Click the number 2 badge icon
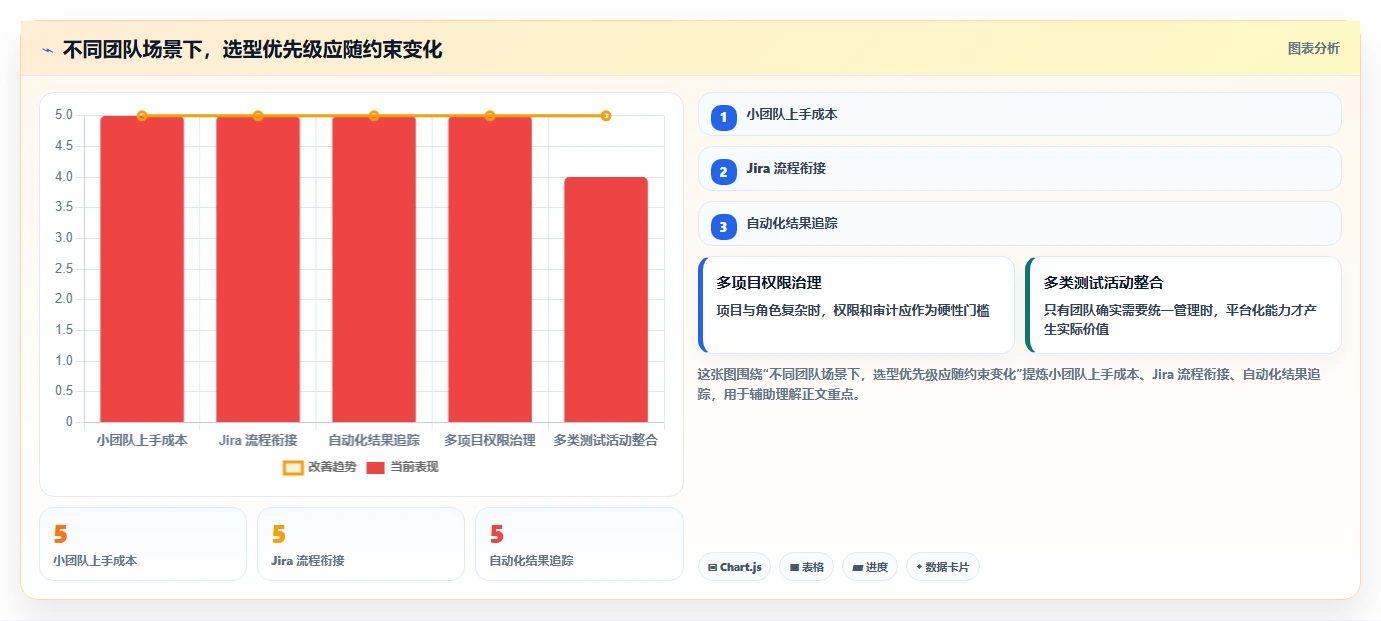 724,172
